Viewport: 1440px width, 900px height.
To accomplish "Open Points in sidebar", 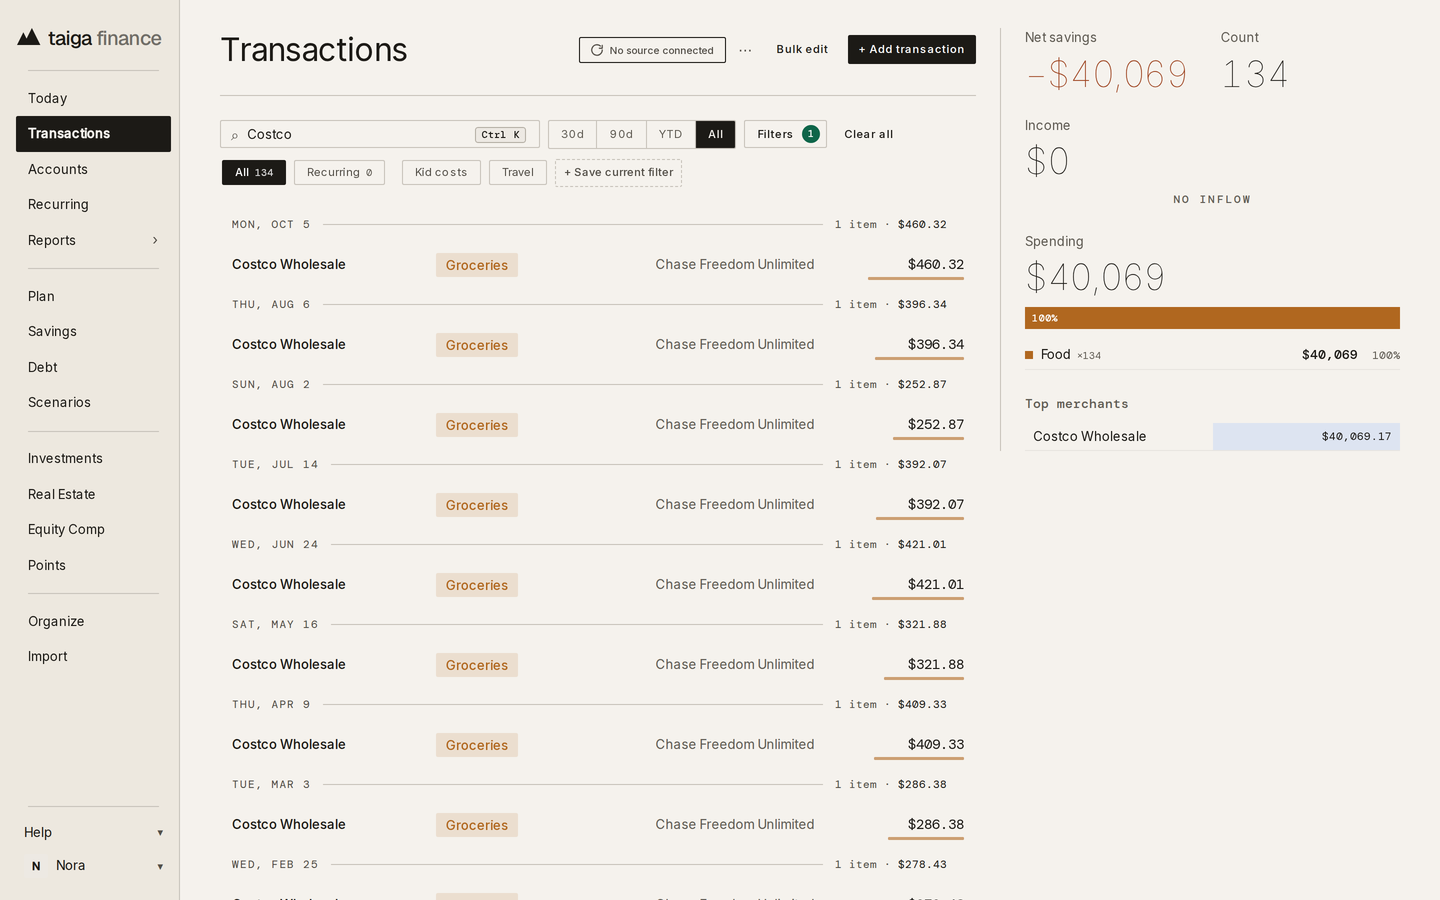I will pyautogui.click(x=93, y=565).
